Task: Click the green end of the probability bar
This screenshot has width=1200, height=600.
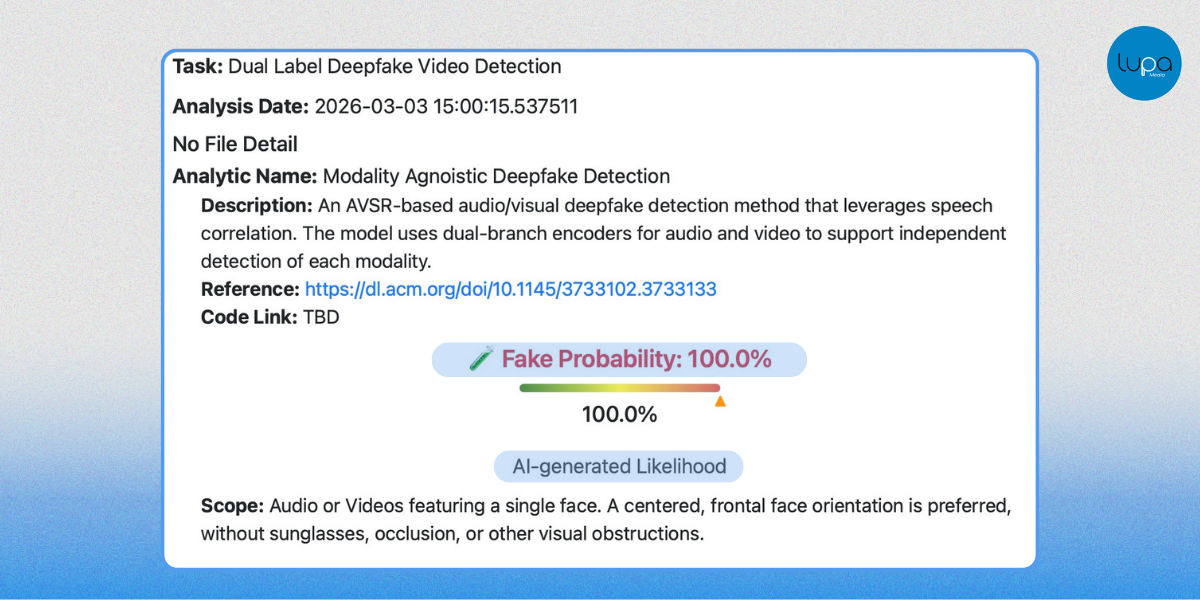Action: pyautogui.click(x=530, y=388)
